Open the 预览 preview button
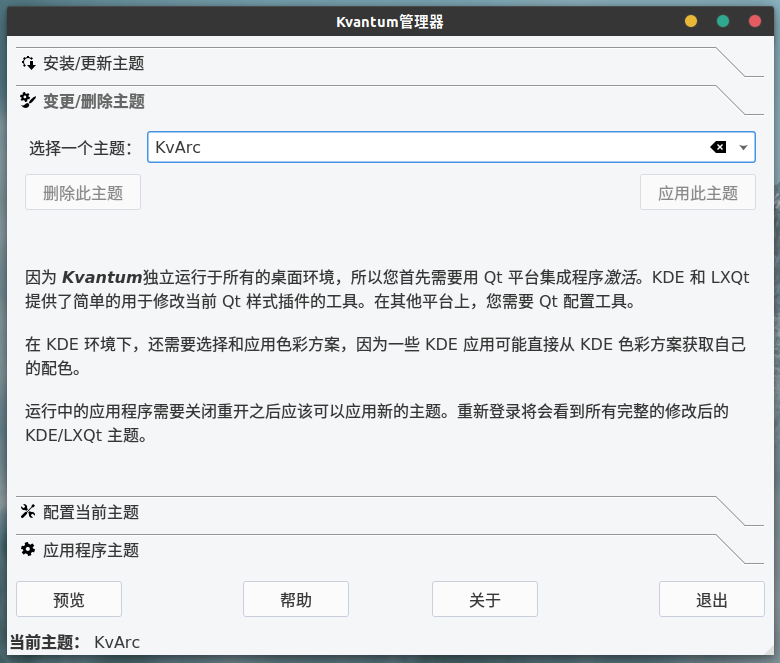 click(x=69, y=599)
